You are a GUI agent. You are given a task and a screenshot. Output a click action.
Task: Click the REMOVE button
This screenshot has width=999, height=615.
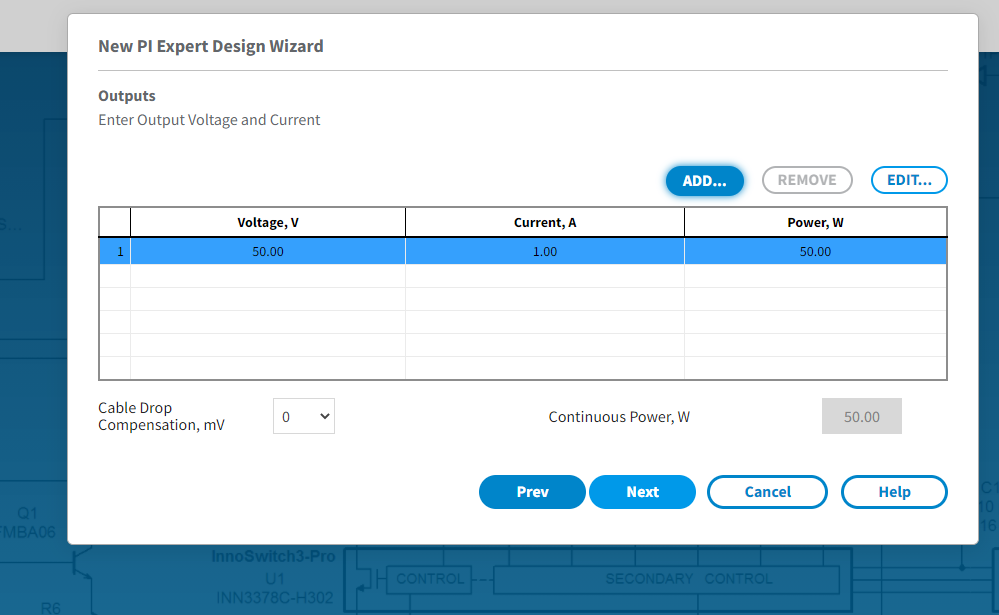coord(807,180)
